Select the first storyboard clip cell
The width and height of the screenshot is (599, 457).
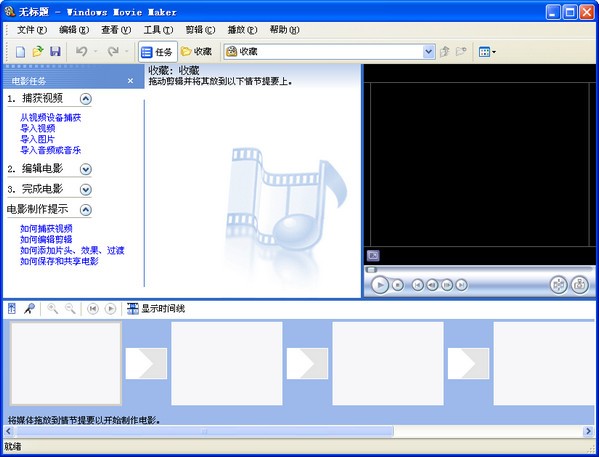66,364
